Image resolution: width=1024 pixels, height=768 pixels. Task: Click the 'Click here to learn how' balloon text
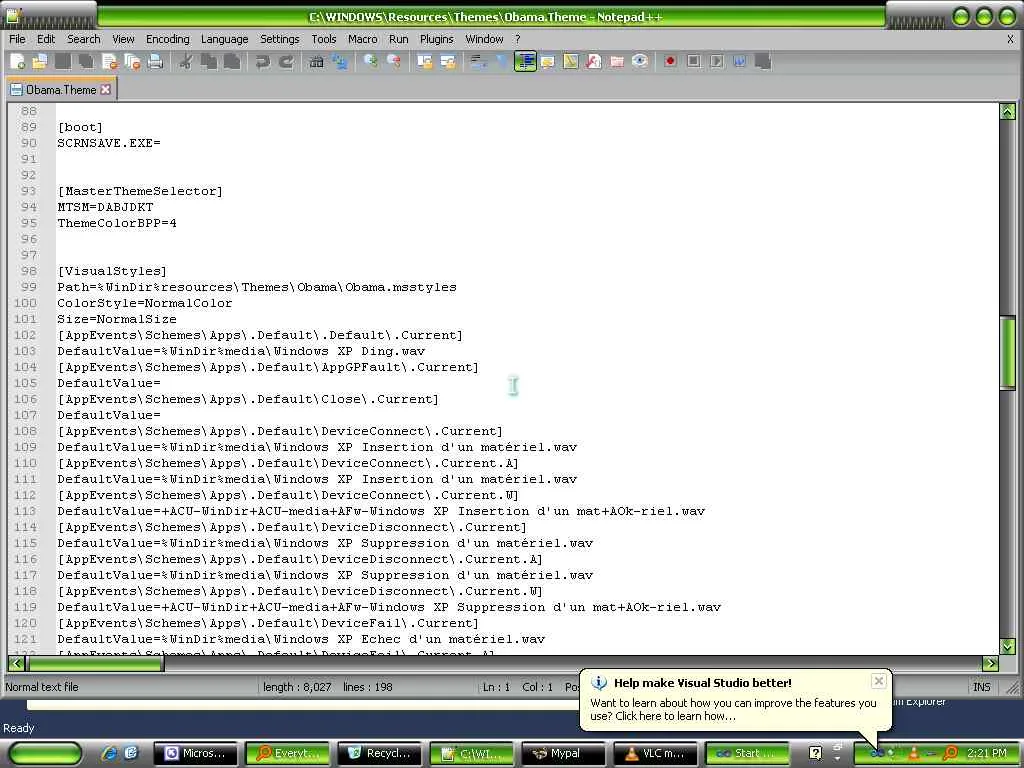[675, 716]
